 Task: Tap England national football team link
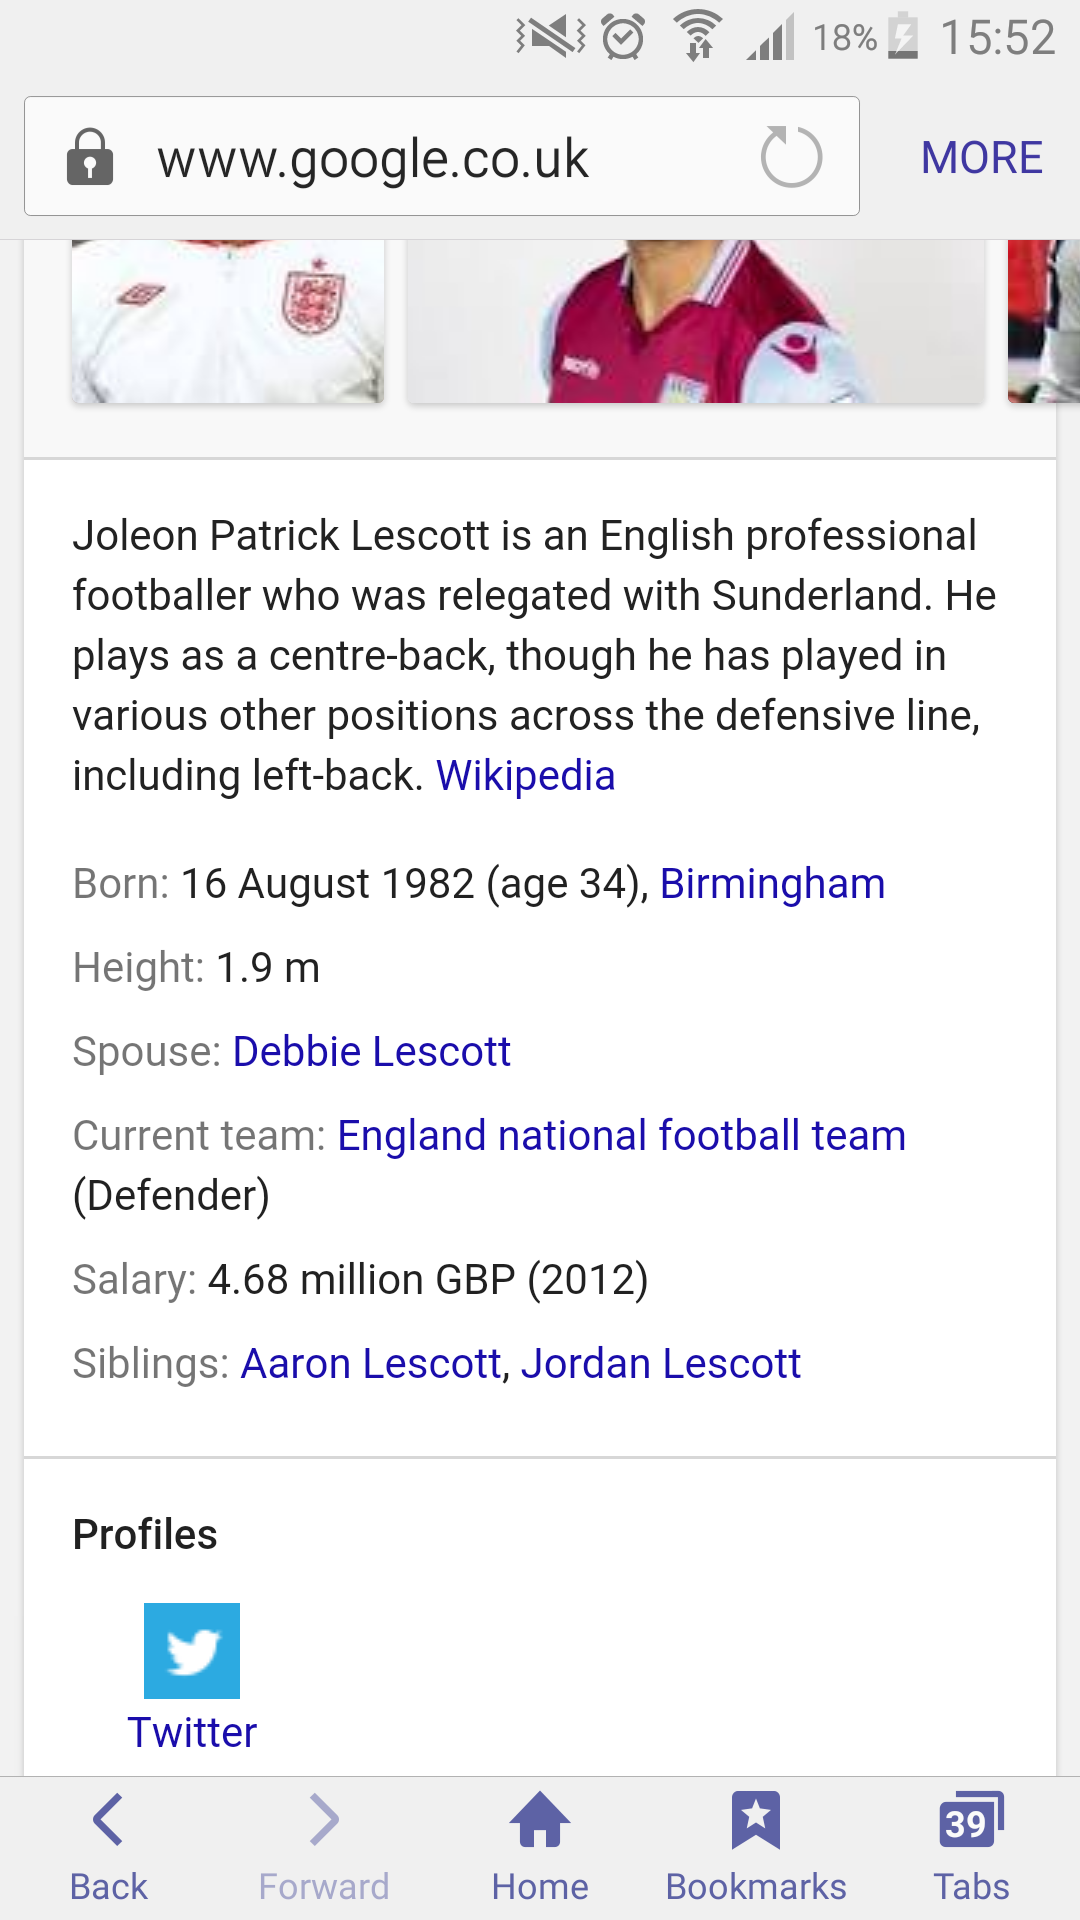tap(621, 1136)
